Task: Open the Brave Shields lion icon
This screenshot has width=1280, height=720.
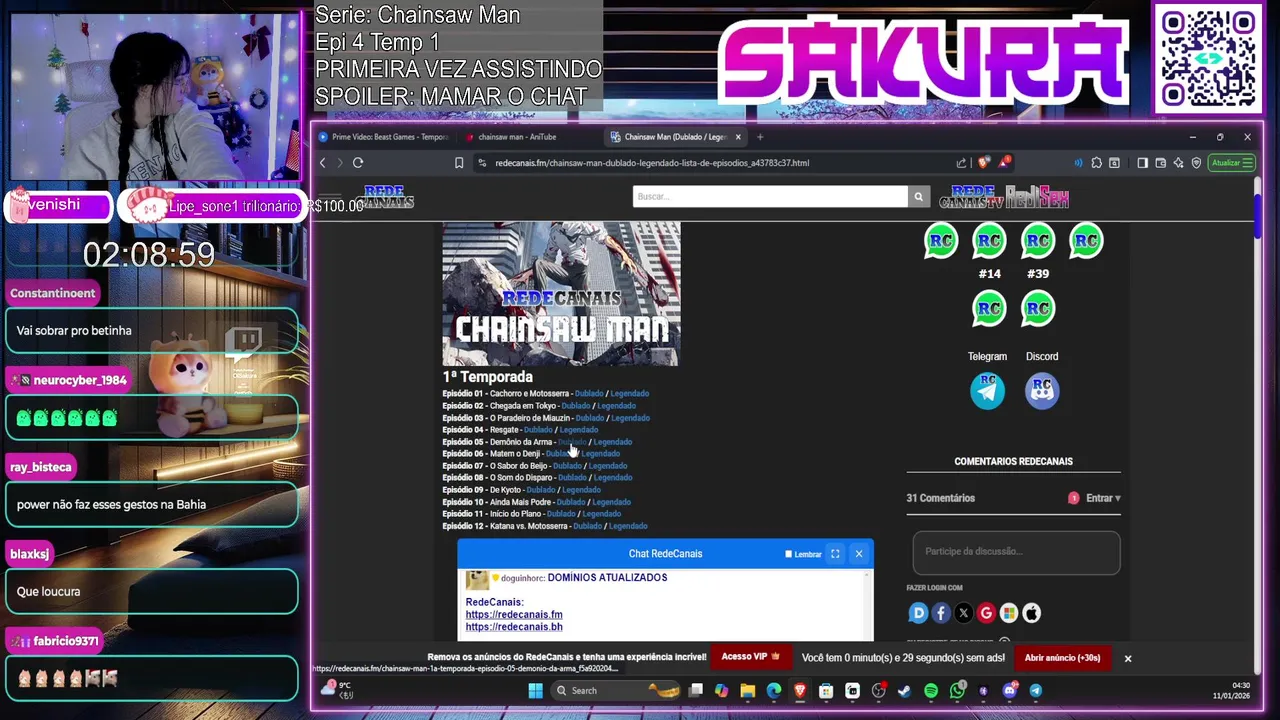Action: (x=984, y=163)
